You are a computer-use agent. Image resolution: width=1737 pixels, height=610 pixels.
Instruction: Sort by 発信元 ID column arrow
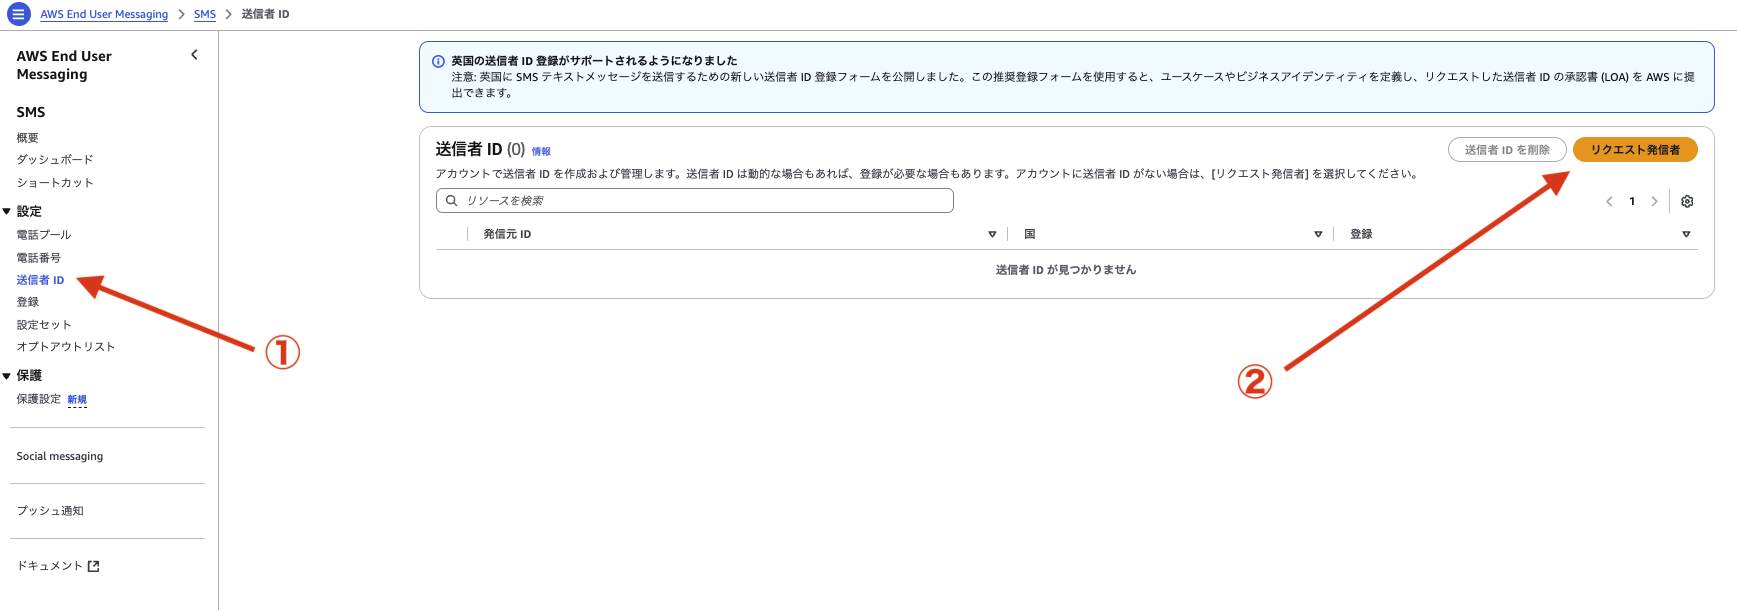pos(992,234)
